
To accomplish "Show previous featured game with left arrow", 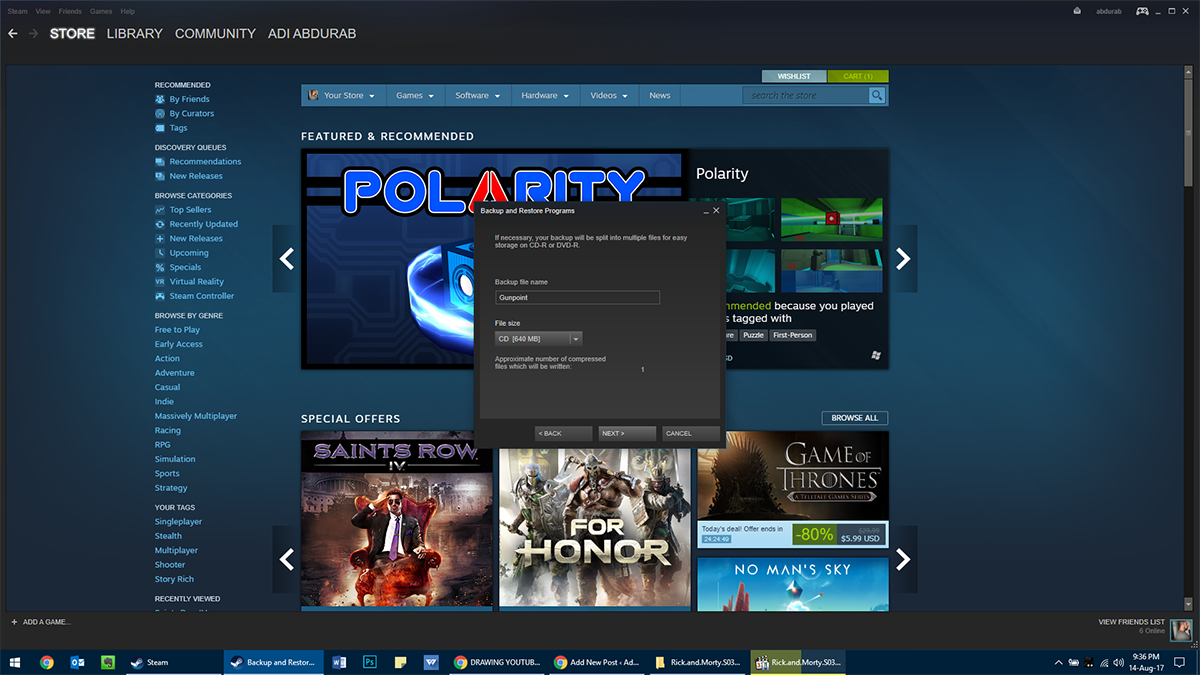I will click(x=286, y=259).
